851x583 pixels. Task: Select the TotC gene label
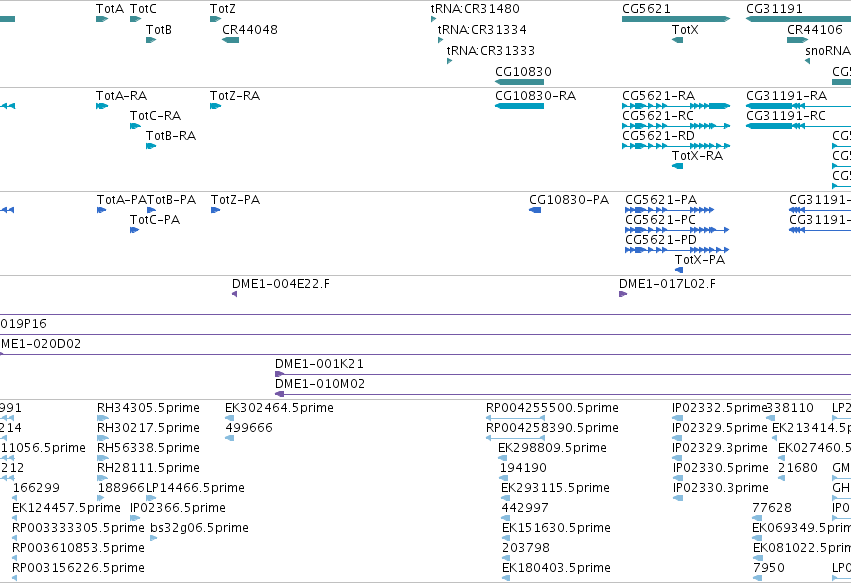click(x=143, y=9)
